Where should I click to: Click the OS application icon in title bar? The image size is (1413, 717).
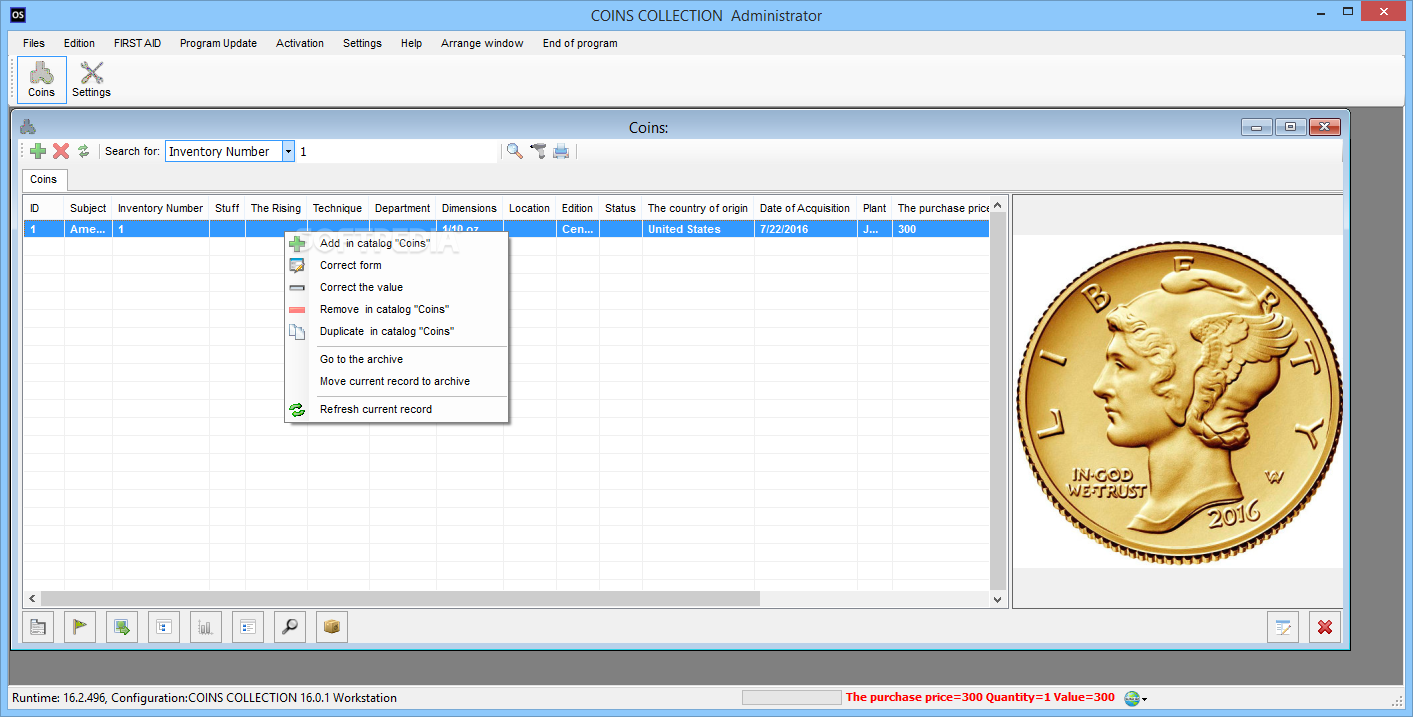click(17, 14)
